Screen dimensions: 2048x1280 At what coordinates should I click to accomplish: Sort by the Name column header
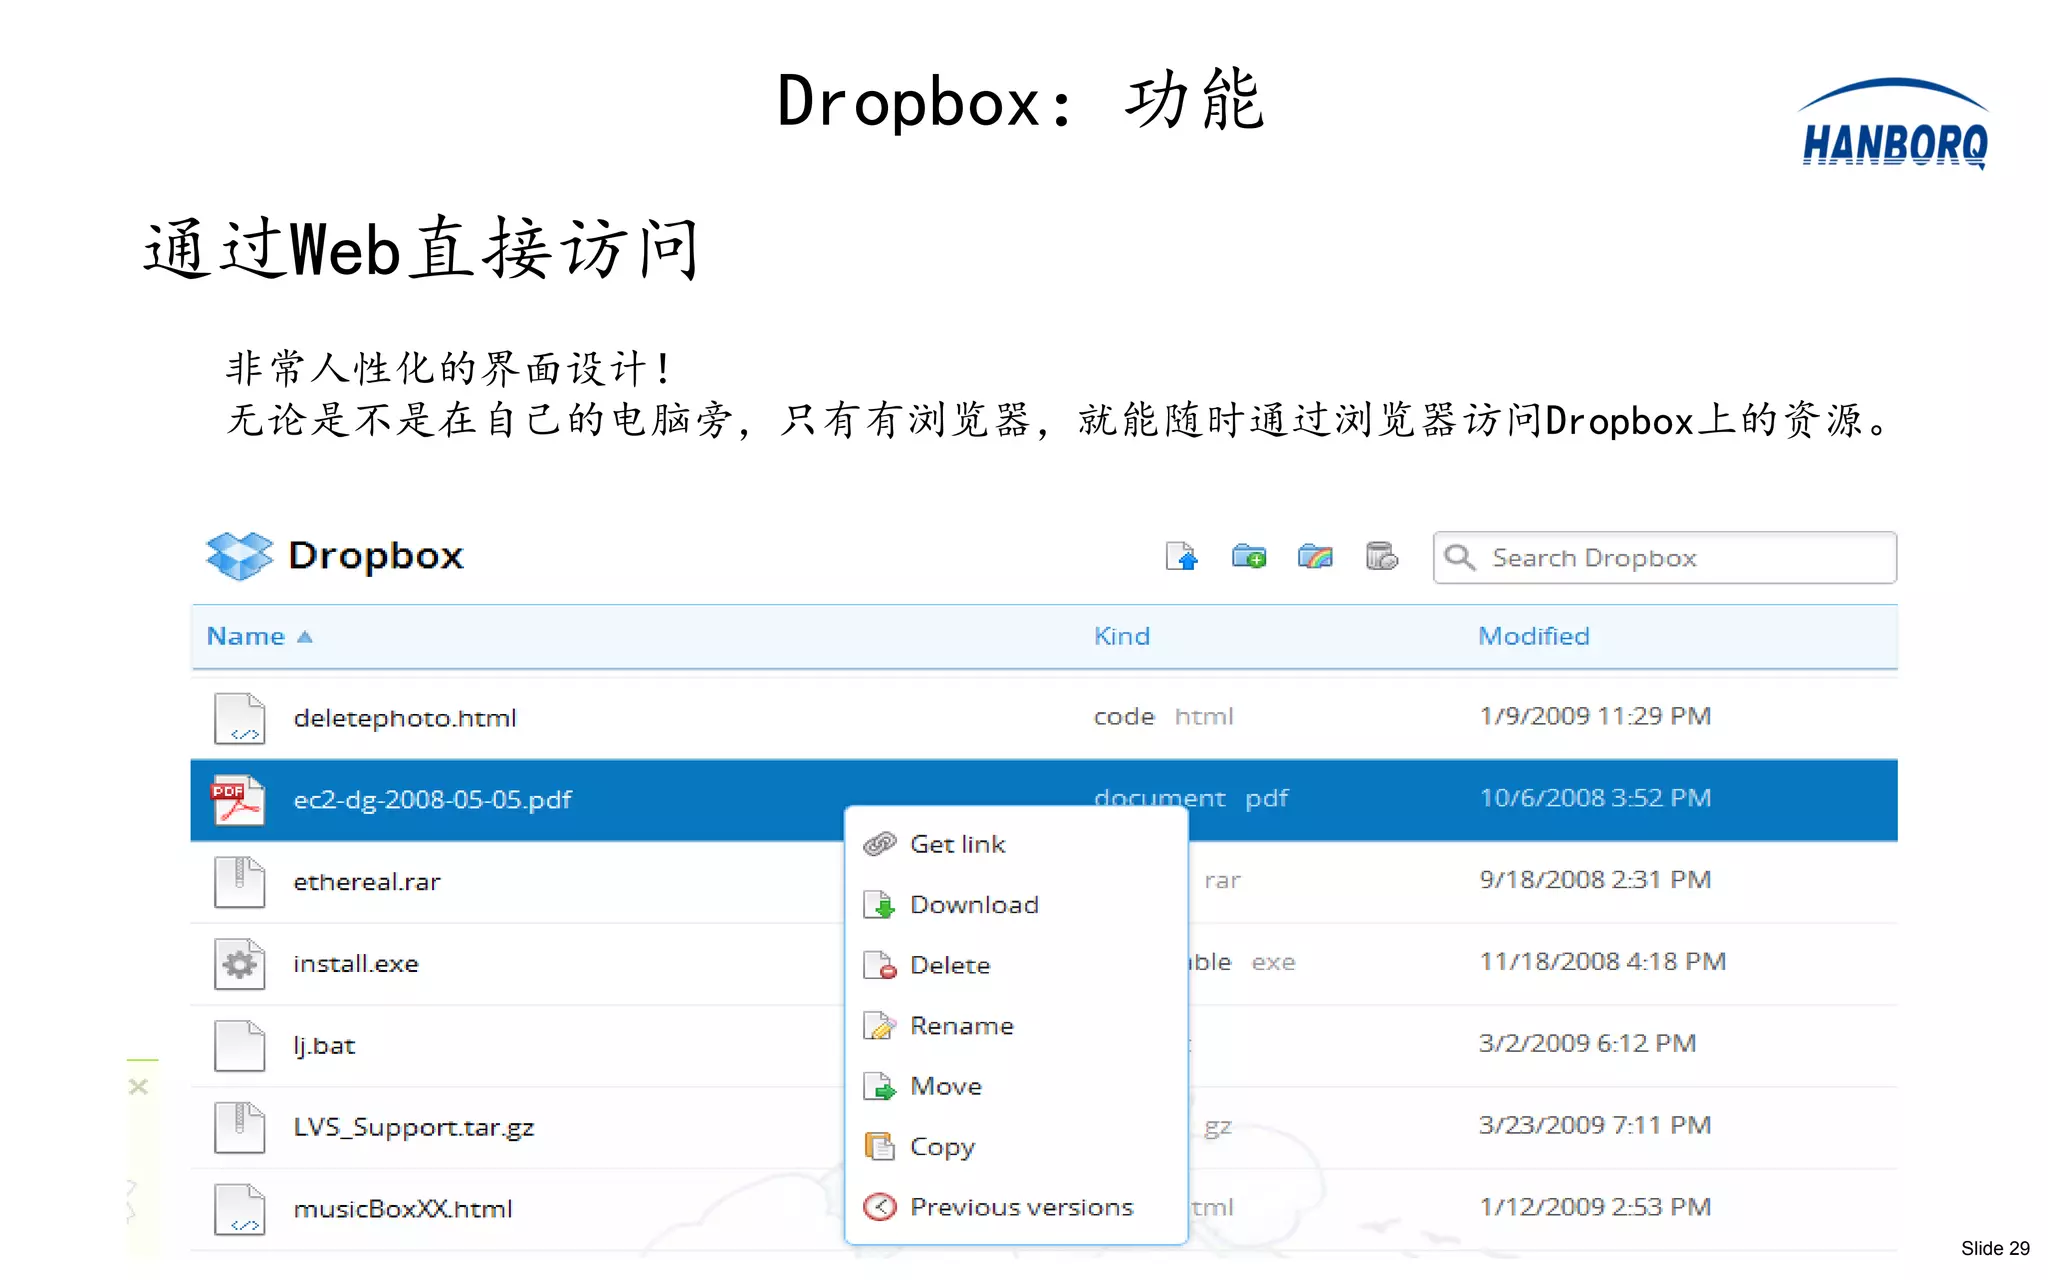245,637
